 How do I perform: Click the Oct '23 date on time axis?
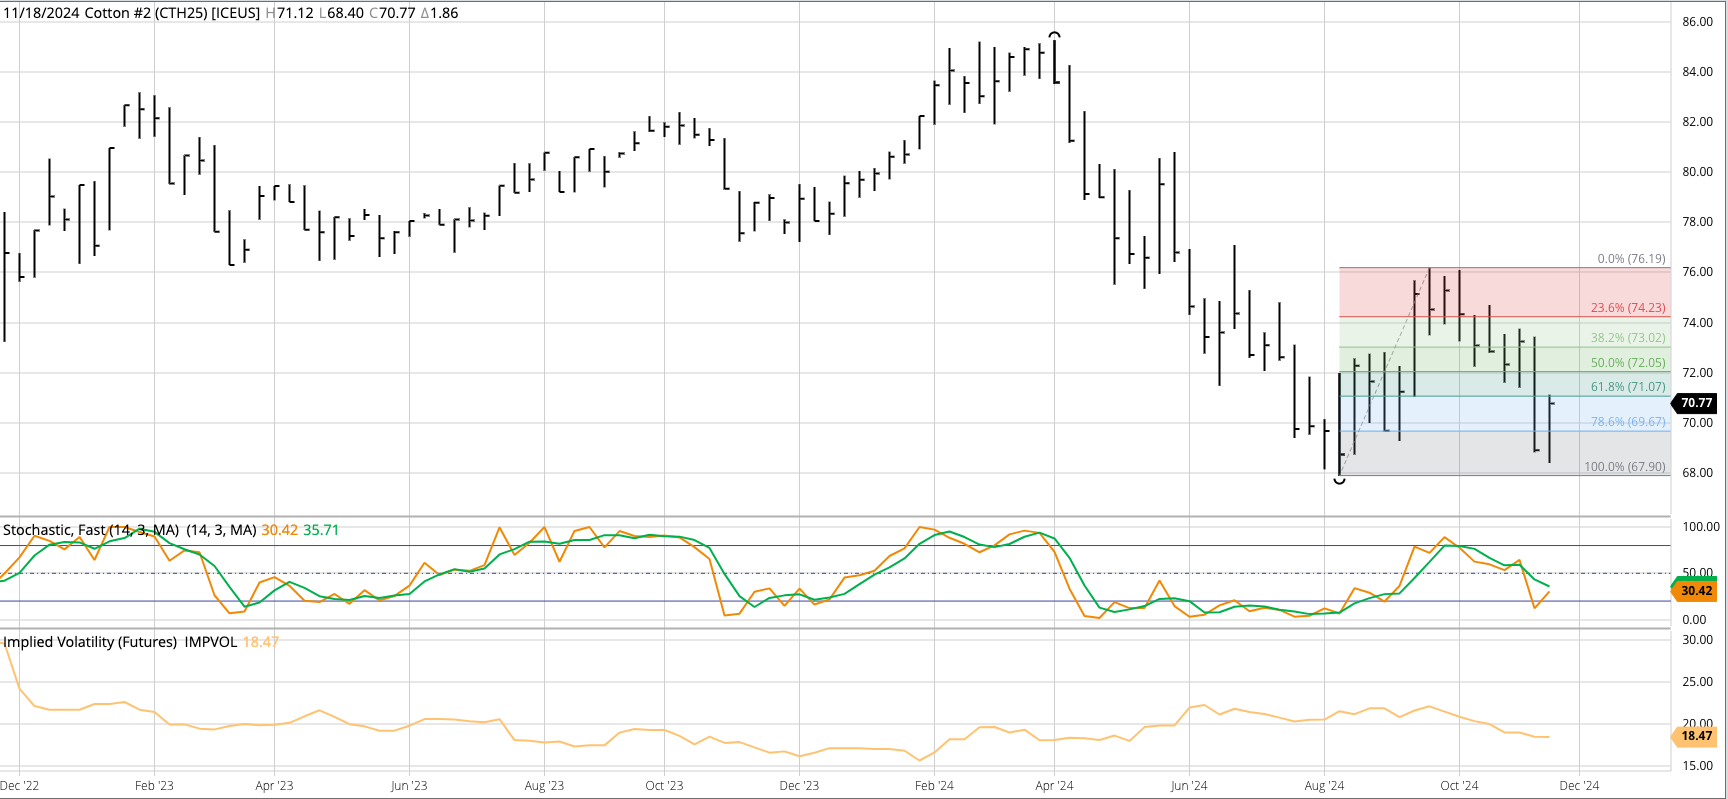click(x=664, y=786)
